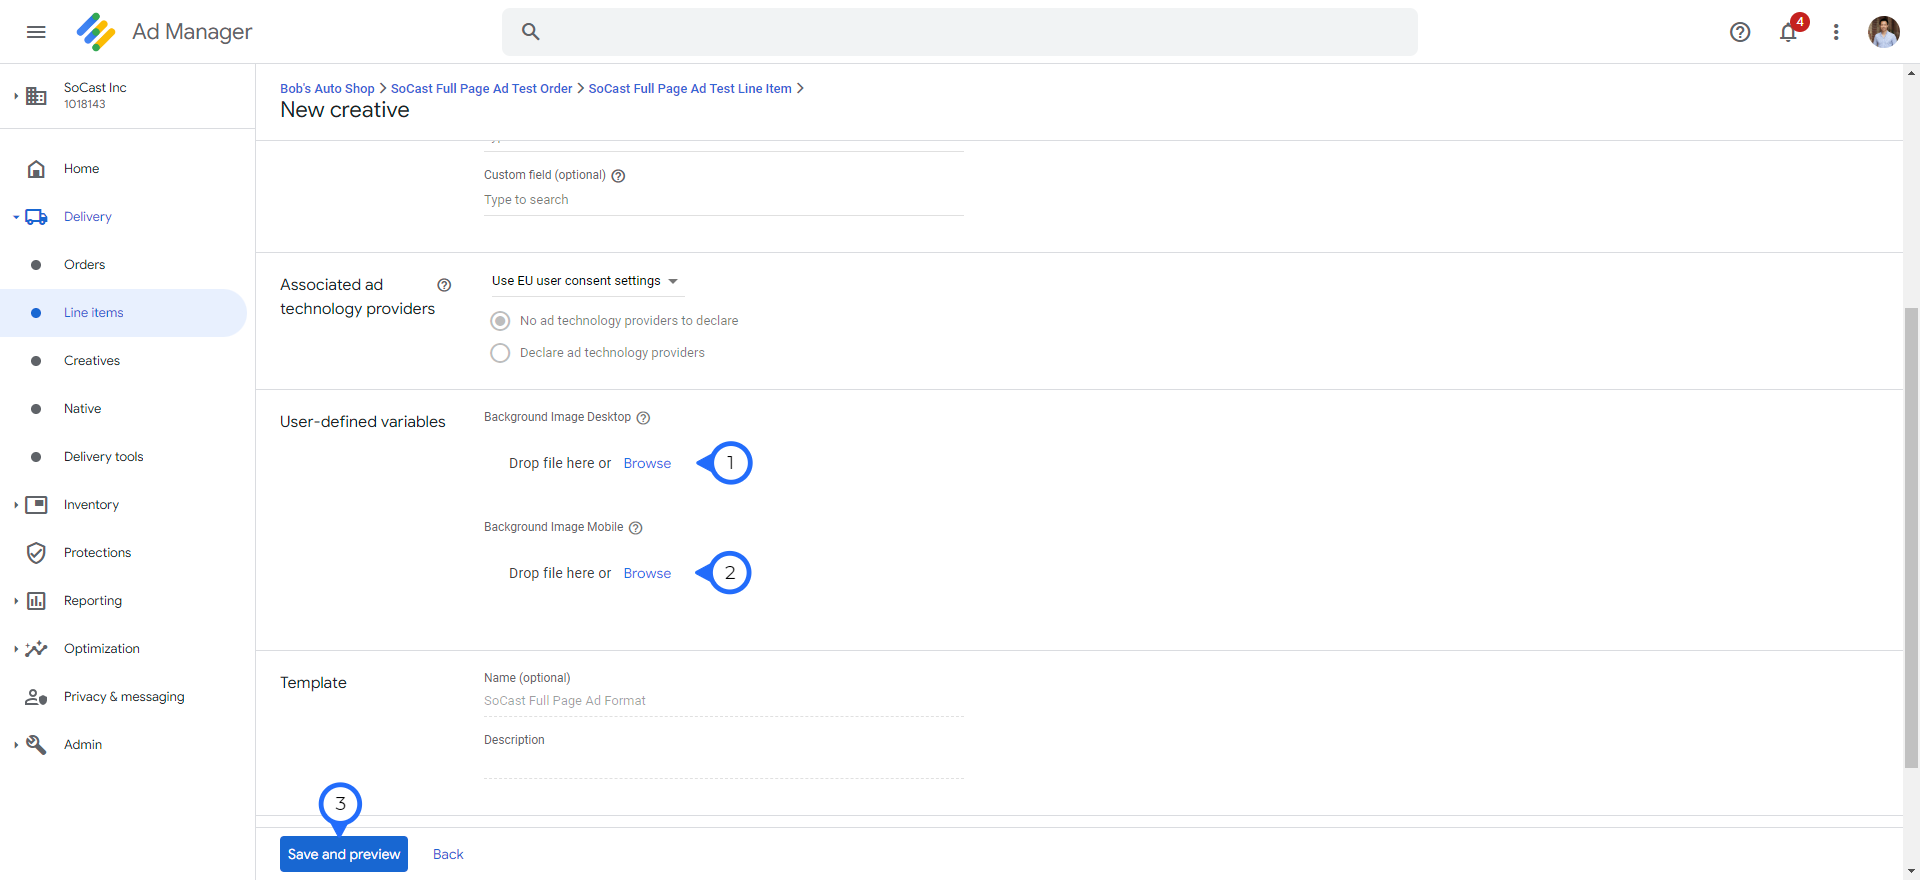Click the Reporting chart icon
1920x880 pixels.
36,601
